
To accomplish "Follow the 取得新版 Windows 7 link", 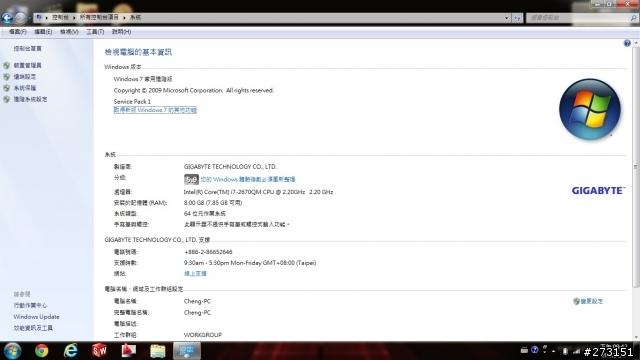I will (155, 110).
